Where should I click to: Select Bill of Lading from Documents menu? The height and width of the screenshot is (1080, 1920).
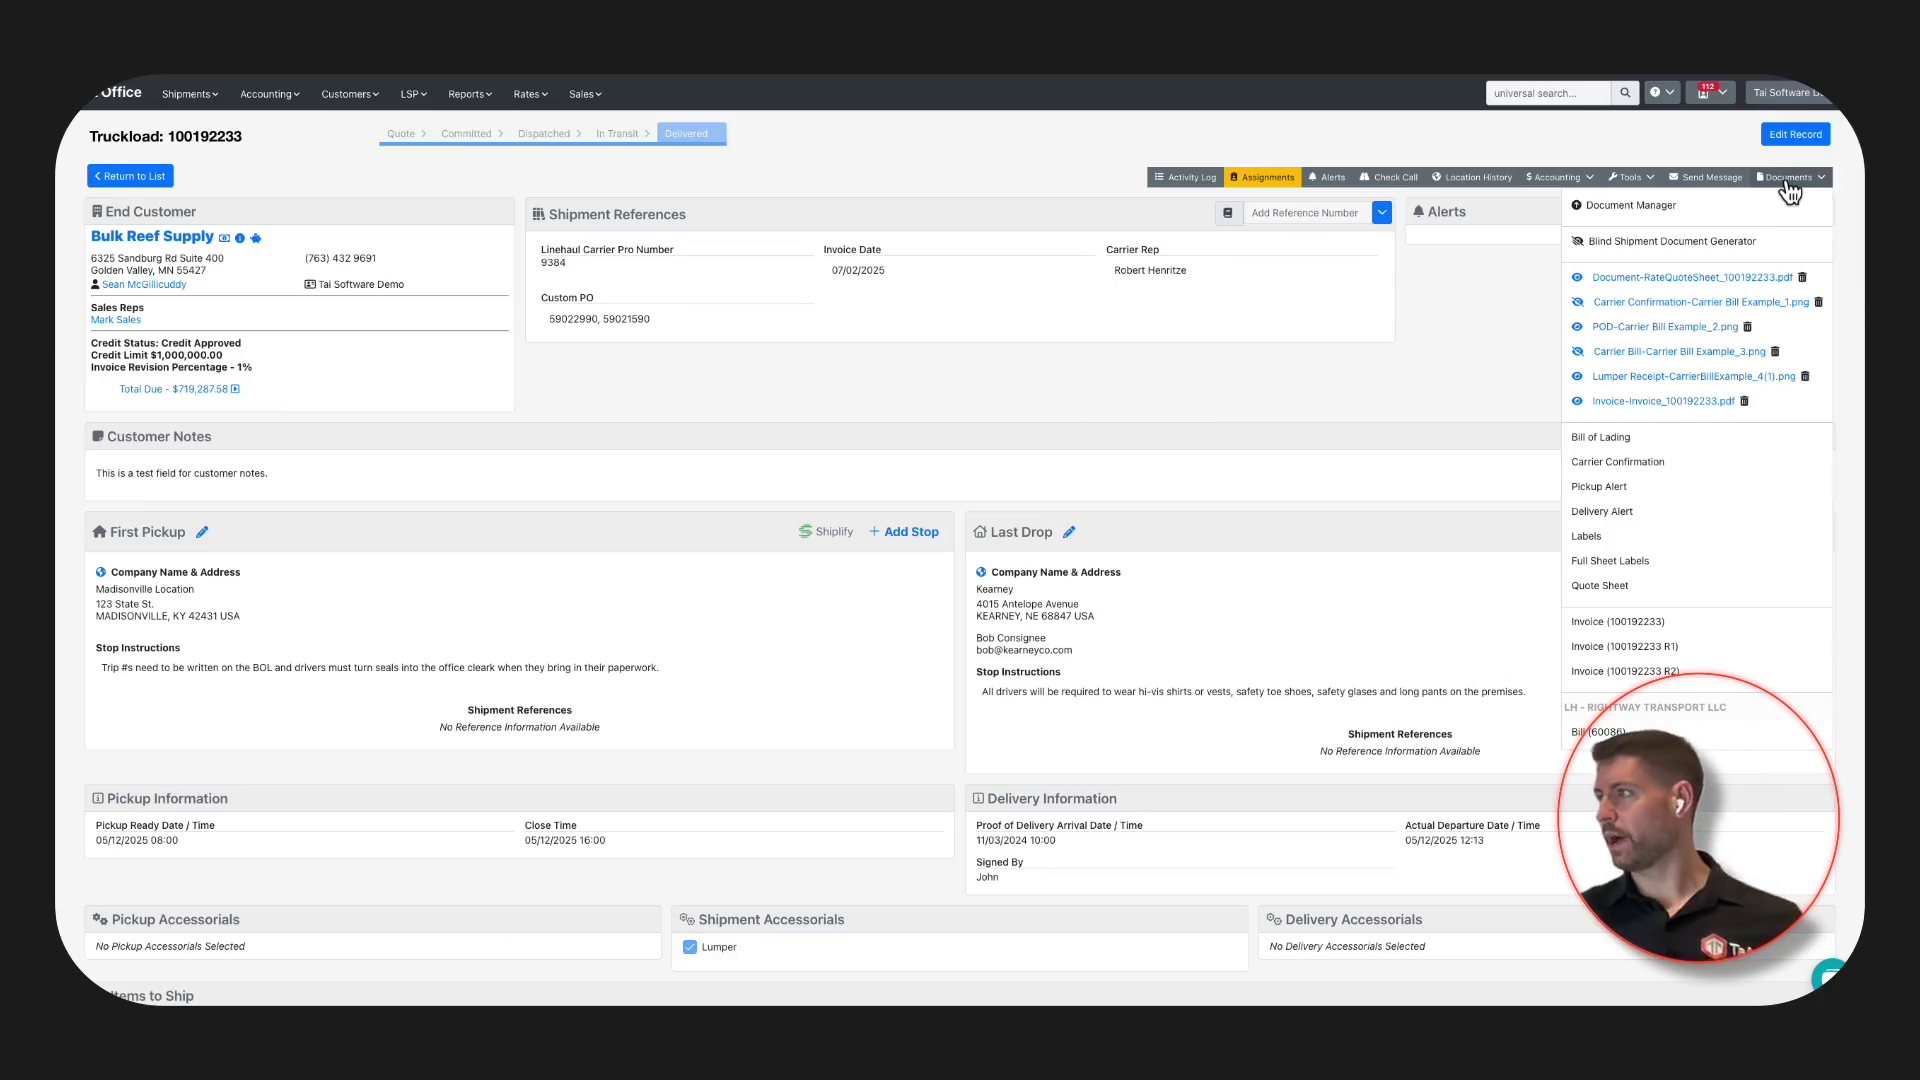[x=1600, y=437]
